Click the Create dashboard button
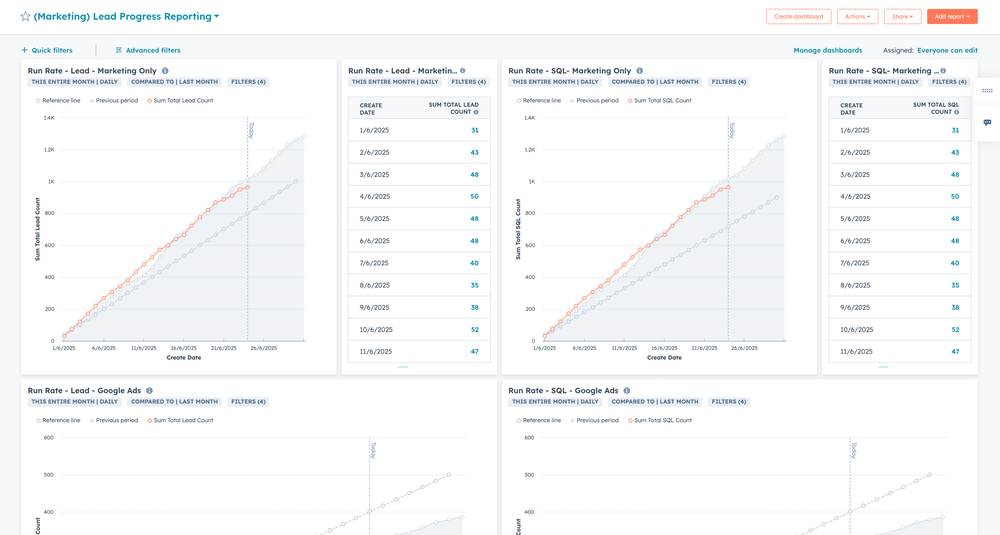Screen dimensions: 1000x535 [x=798, y=17]
